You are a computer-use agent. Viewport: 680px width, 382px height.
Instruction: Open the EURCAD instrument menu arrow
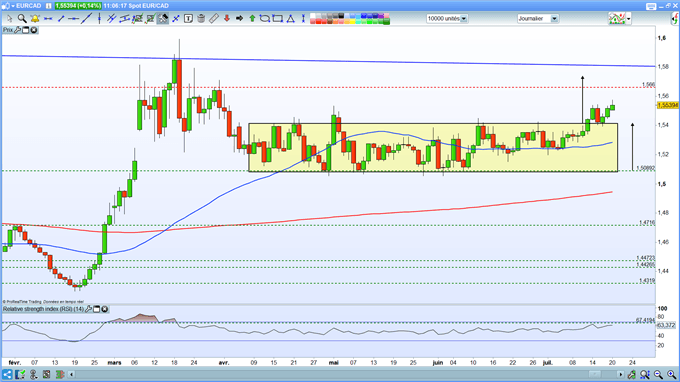coord(13,6)
